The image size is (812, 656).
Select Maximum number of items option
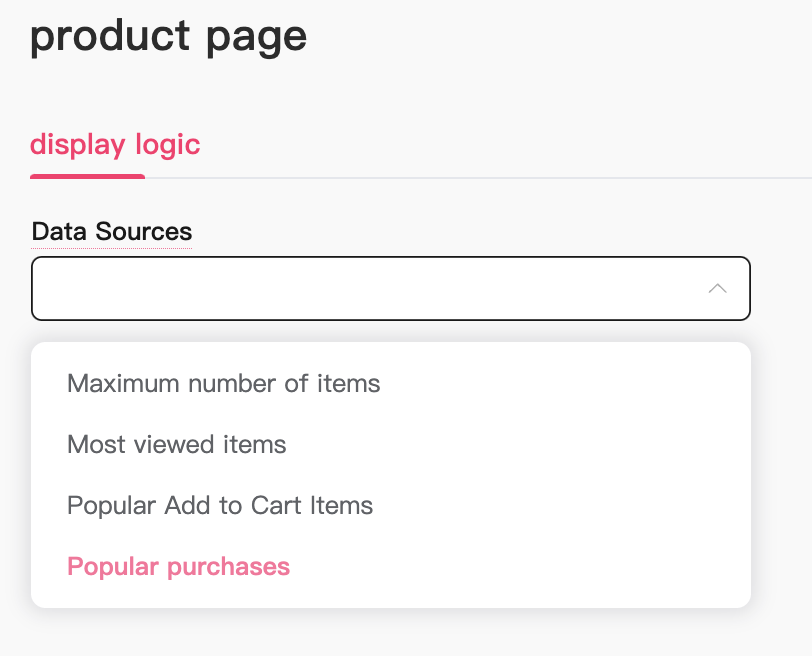coord(223,383)
